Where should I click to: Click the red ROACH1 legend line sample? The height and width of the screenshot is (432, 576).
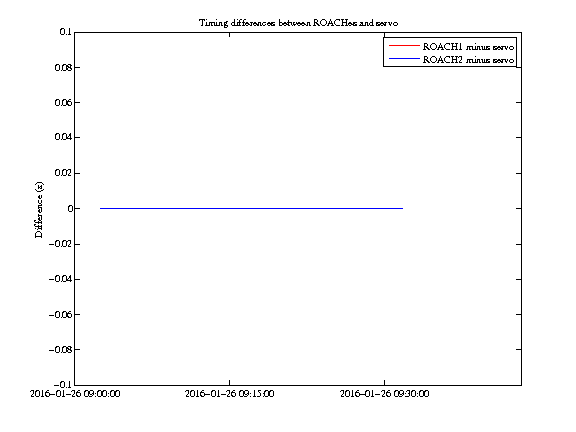[x=404, y=46]
